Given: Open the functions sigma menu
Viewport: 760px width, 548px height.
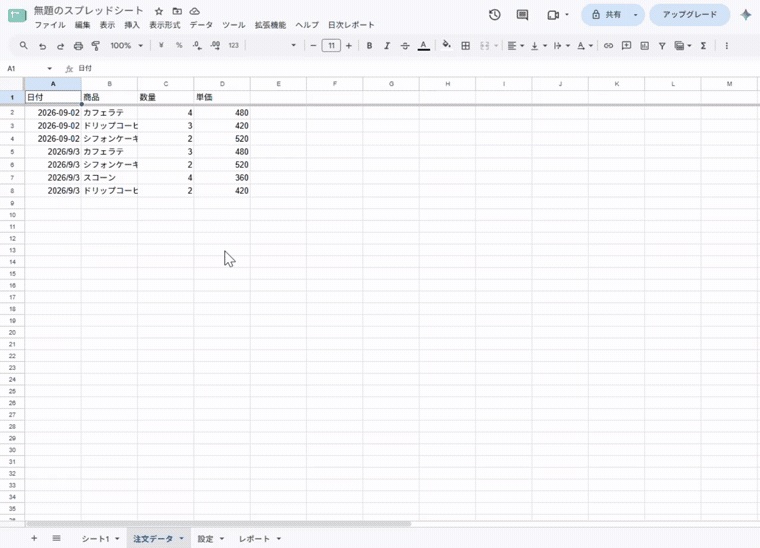Looking at the screenshot, I should point(703,46).
